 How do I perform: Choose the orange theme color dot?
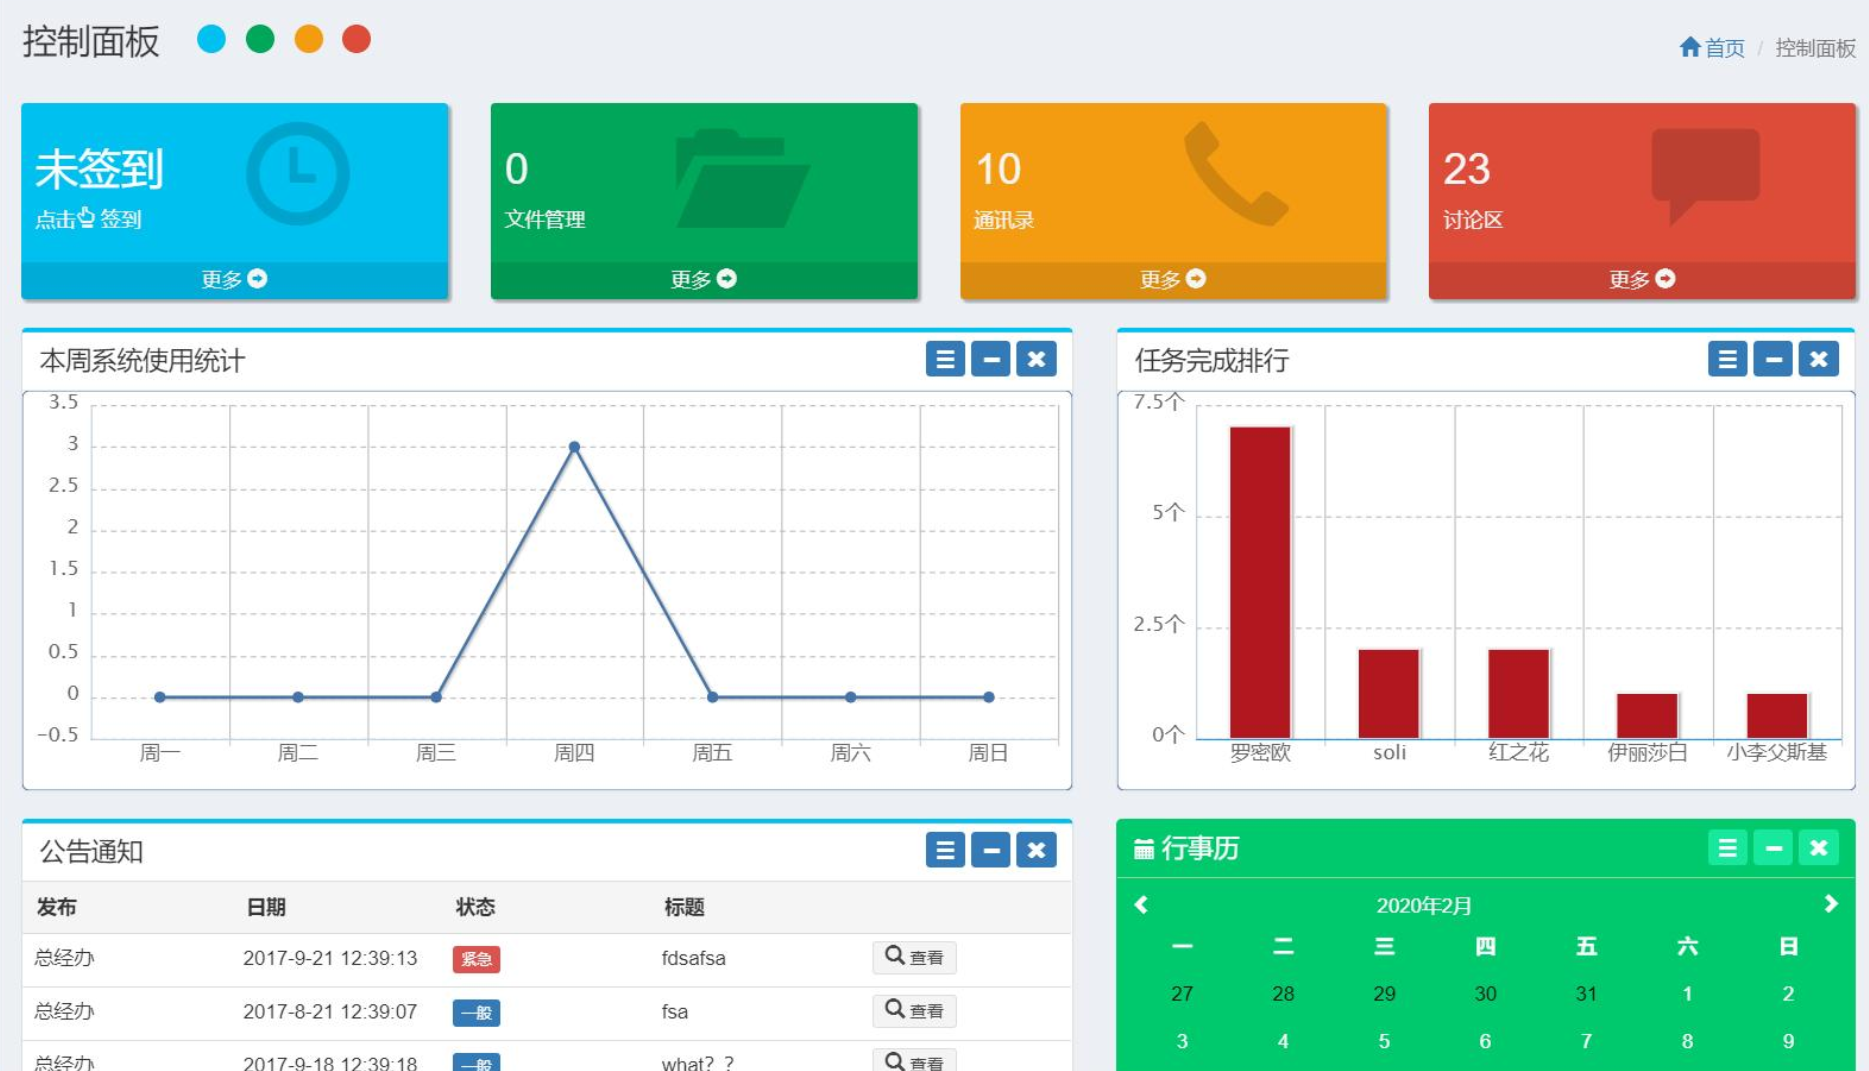pos(308,39)
